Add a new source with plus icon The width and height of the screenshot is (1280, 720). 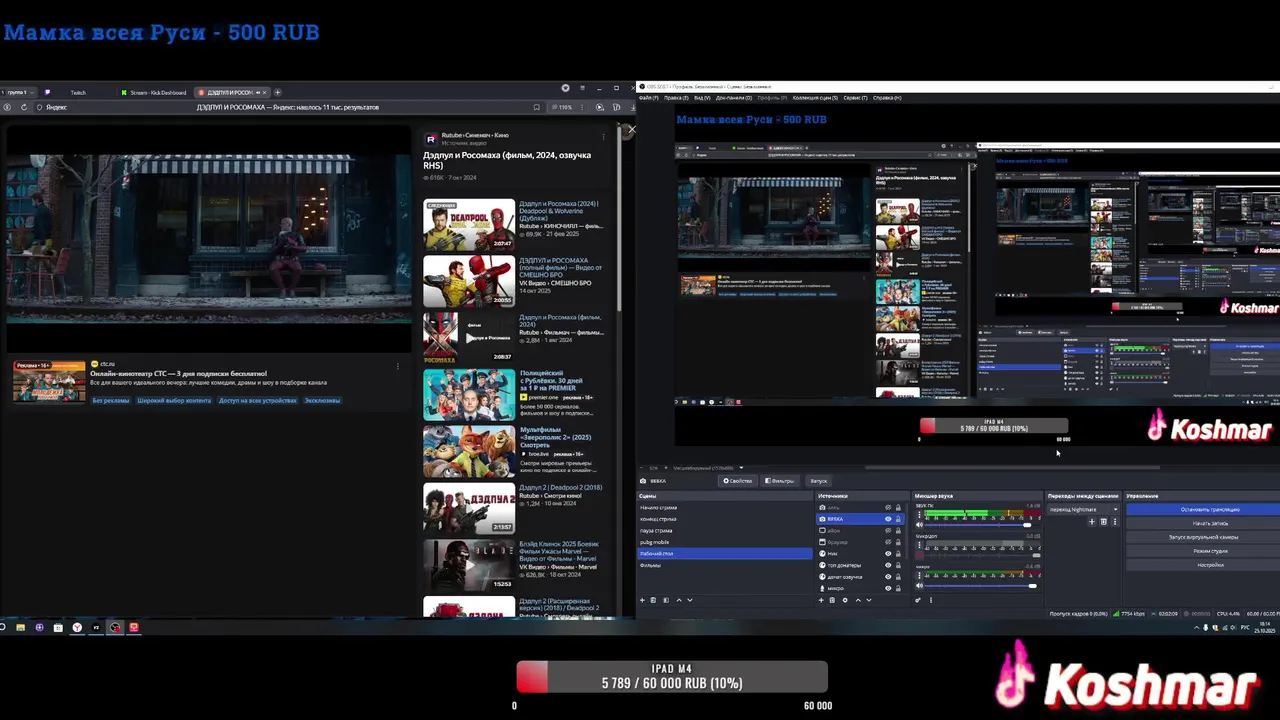tap(821, 600)
